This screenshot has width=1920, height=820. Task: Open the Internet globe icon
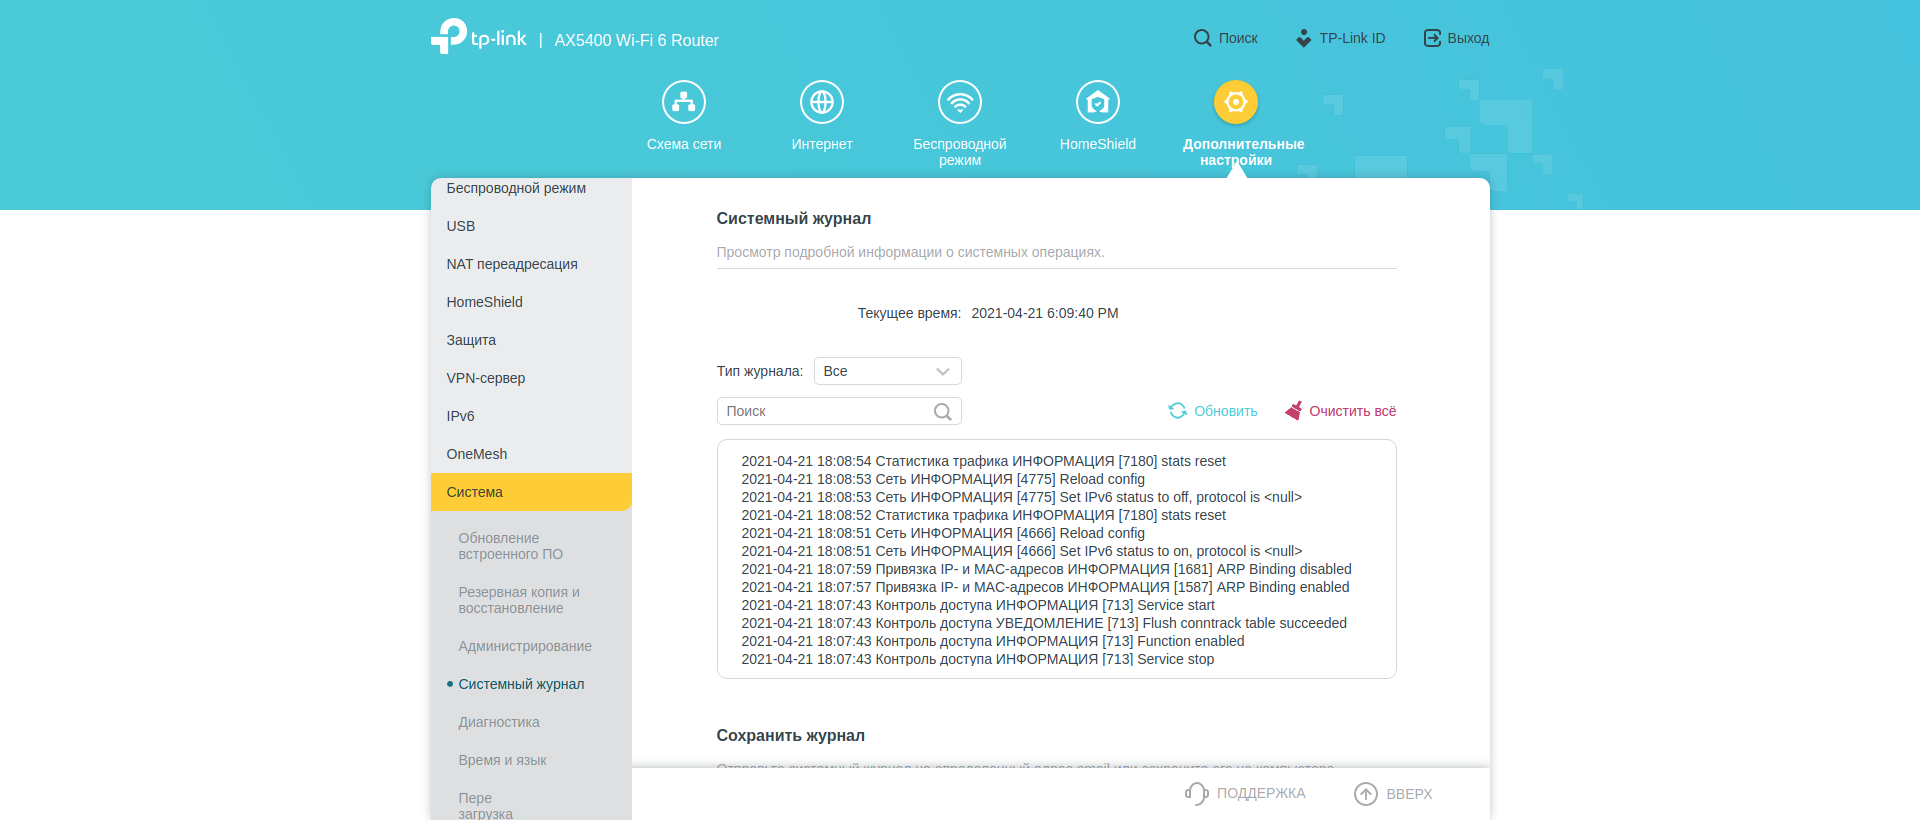822,102
